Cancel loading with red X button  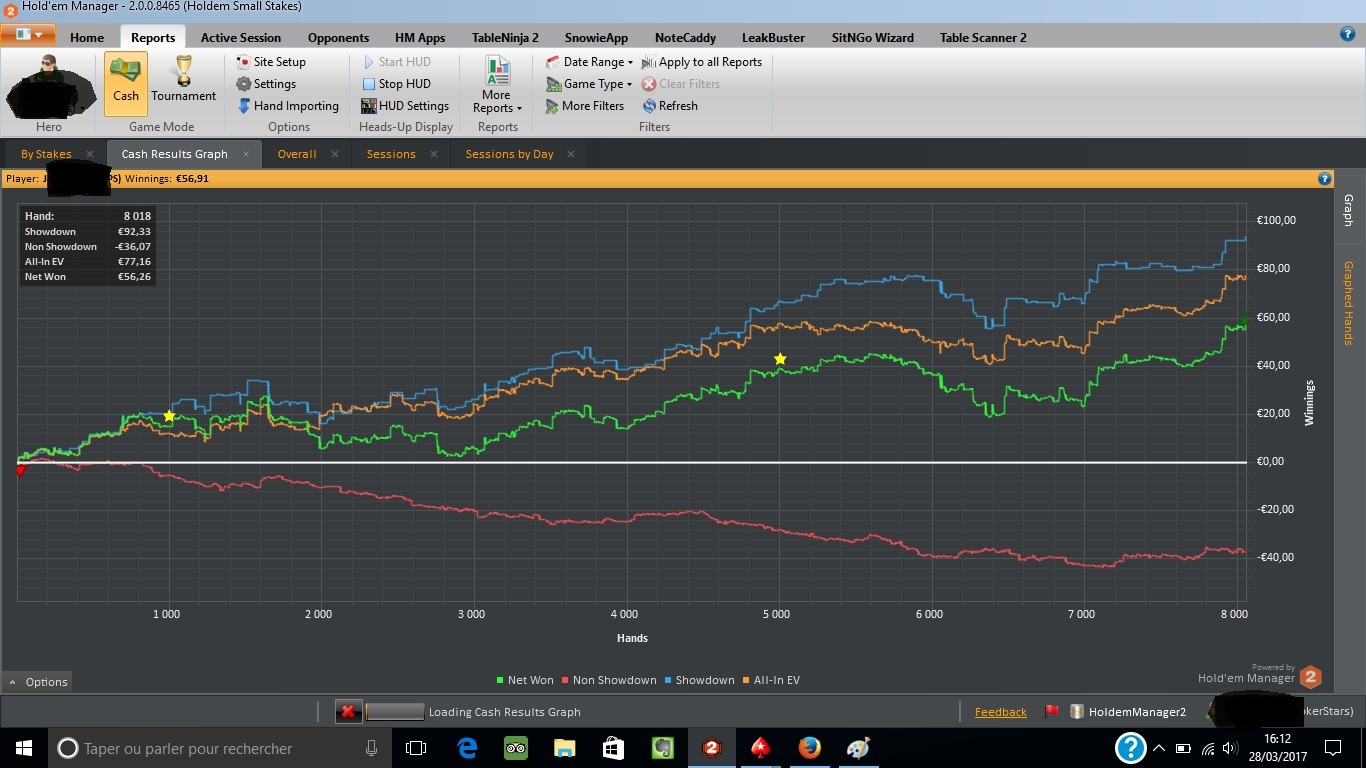click(347, 712)
